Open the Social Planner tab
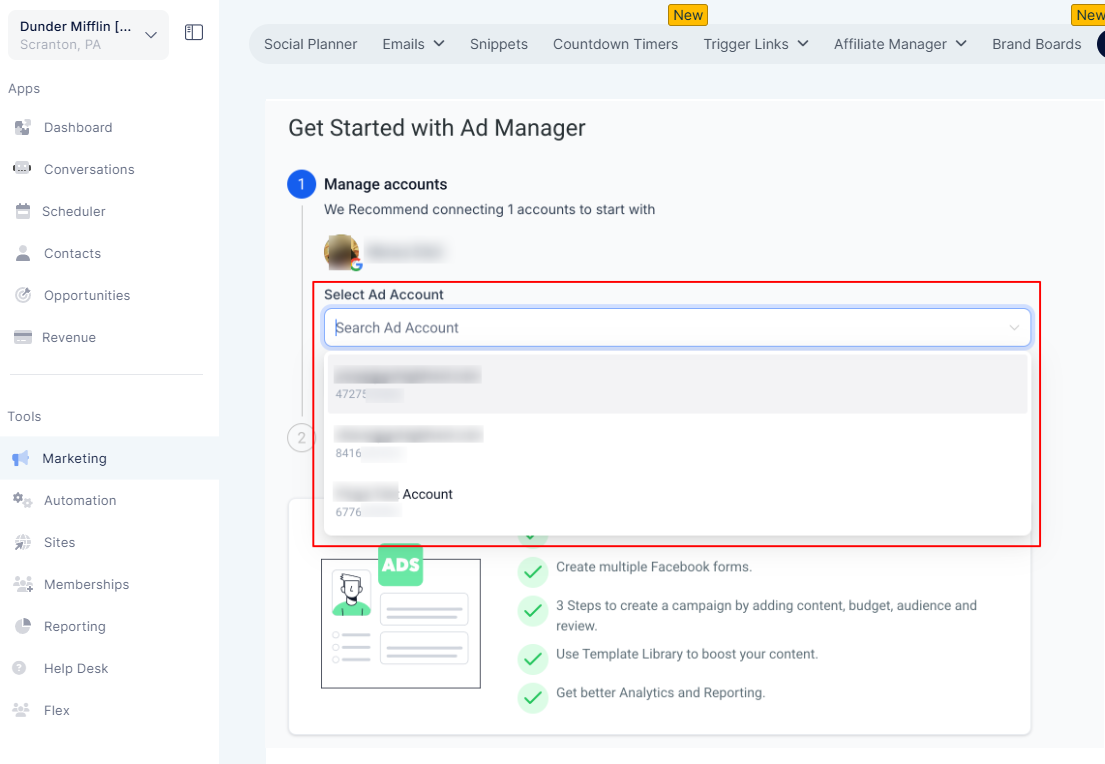 [311, 44]
